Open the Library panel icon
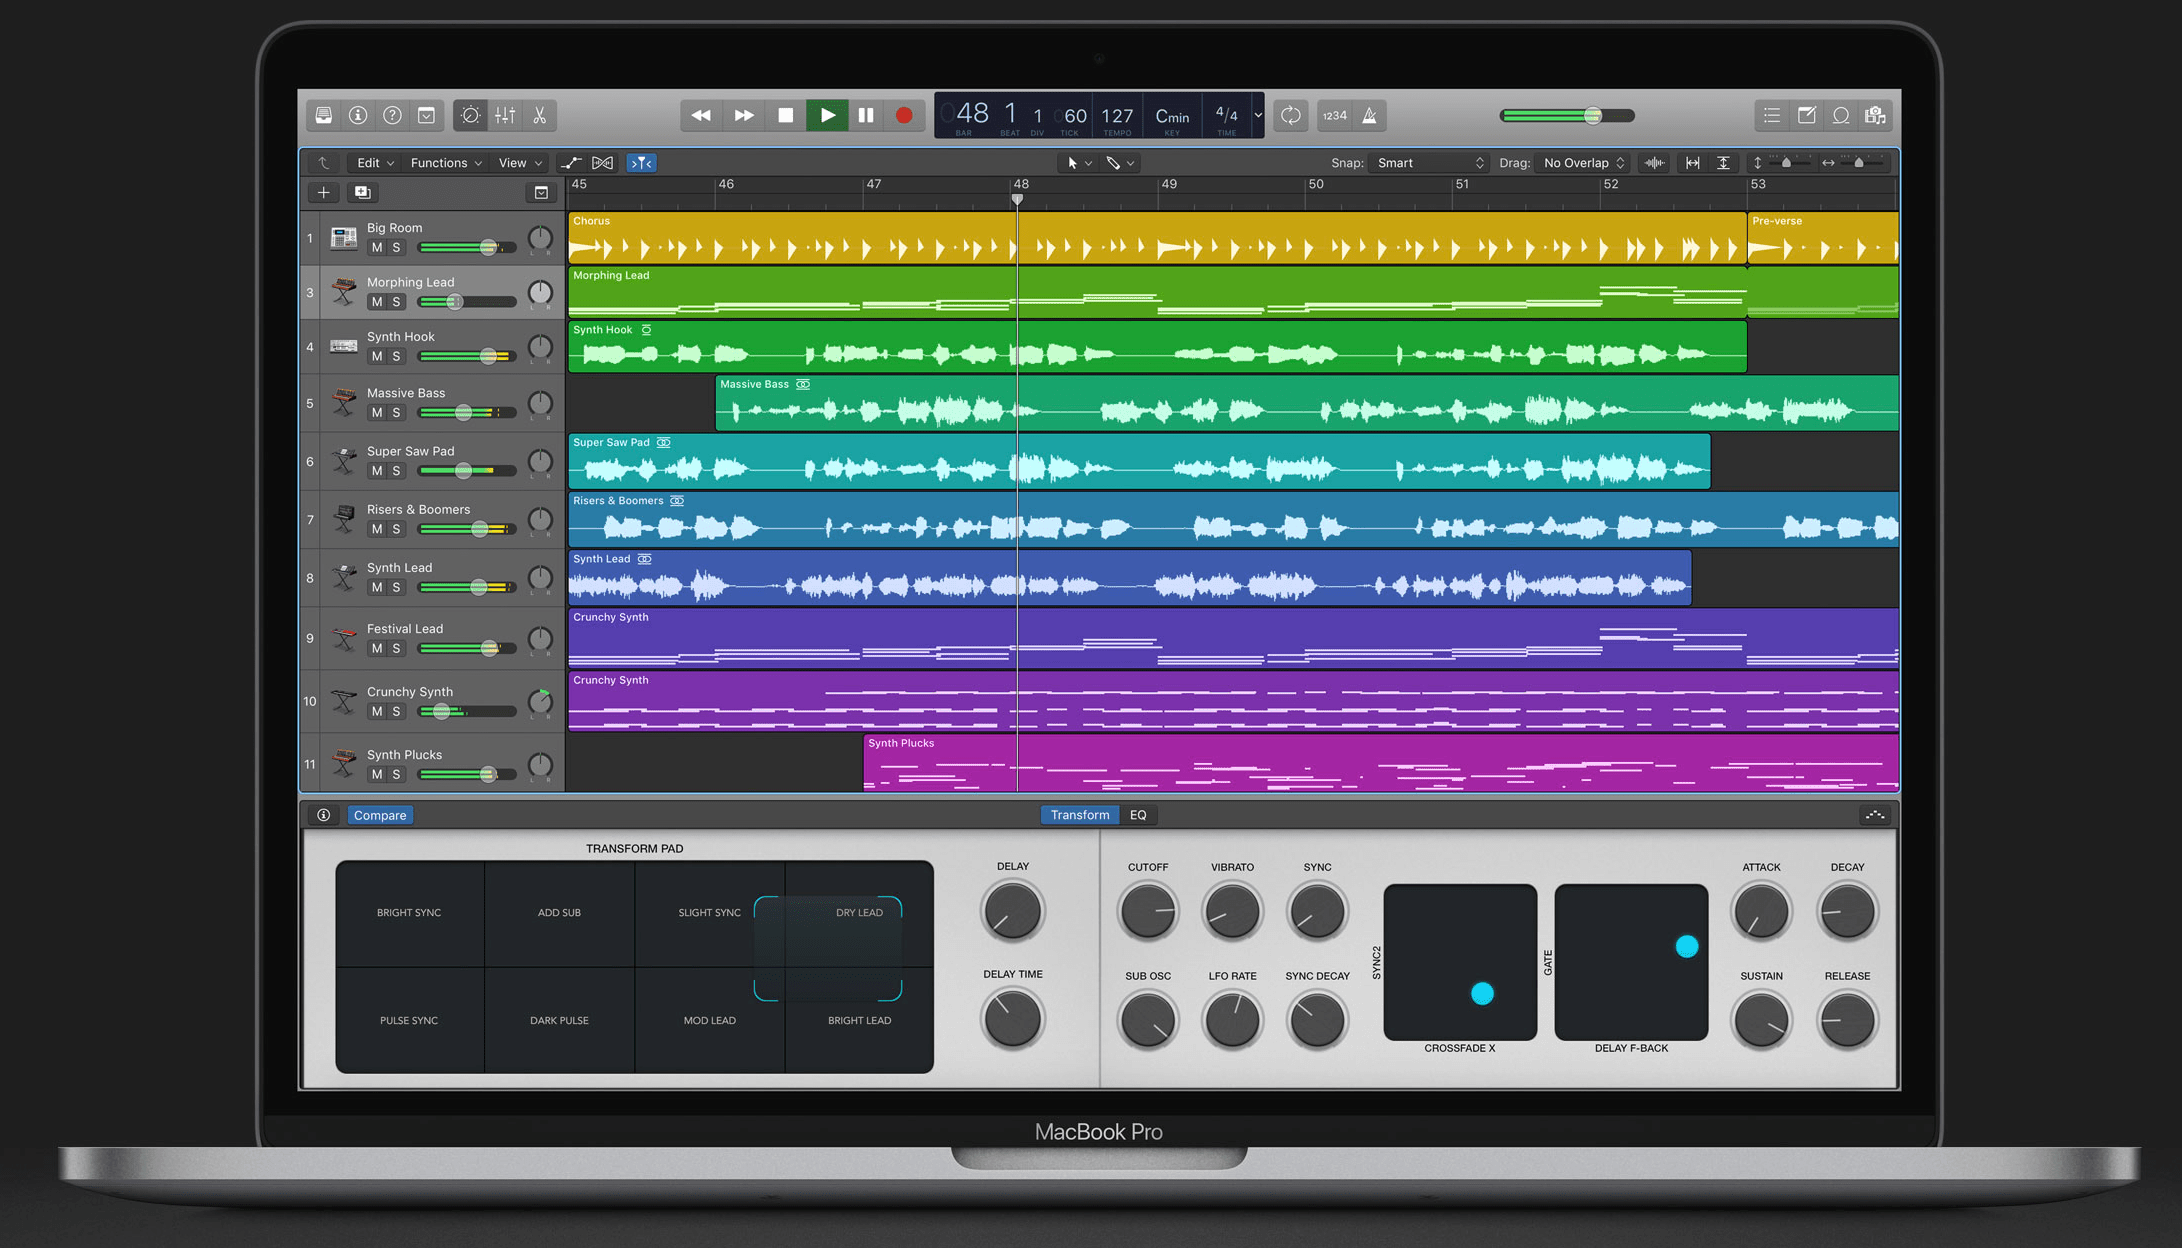Image resolution: width=2182 pixels, height=1248 pixels. 323,115
